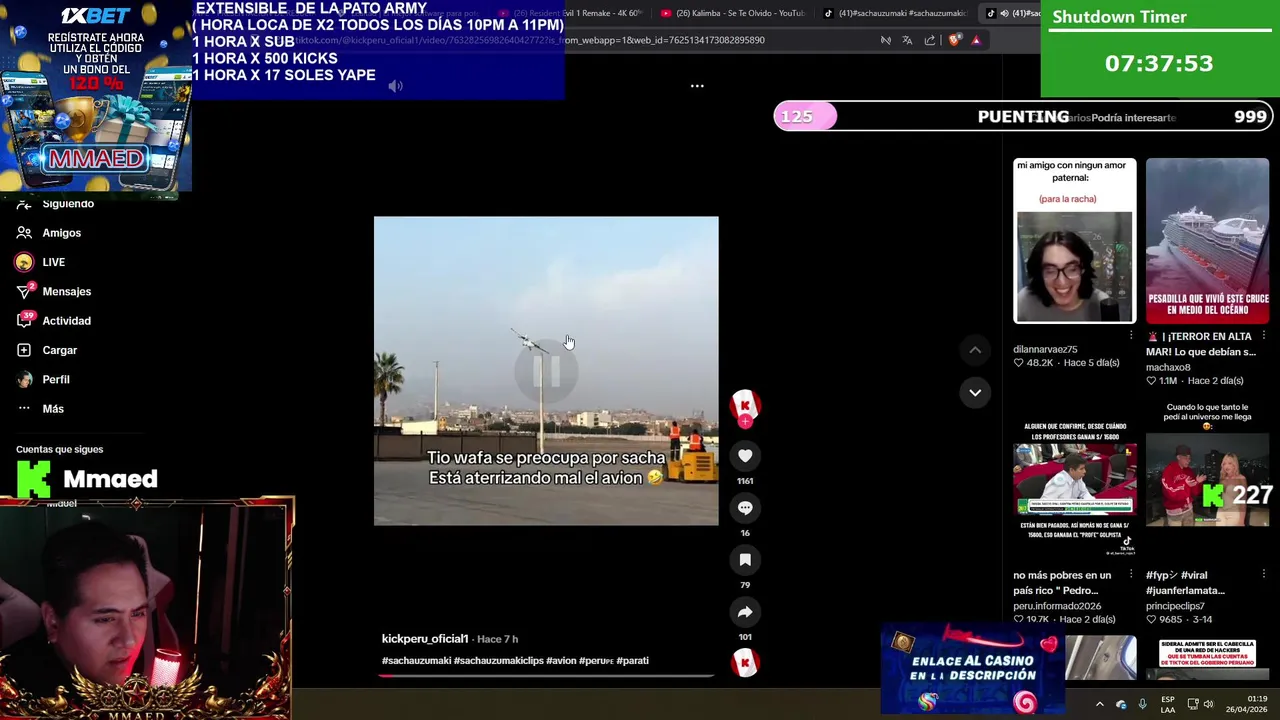1280x720 pixels.
Task: Go to the next video with the down arrow
Action: click(975, 392)
